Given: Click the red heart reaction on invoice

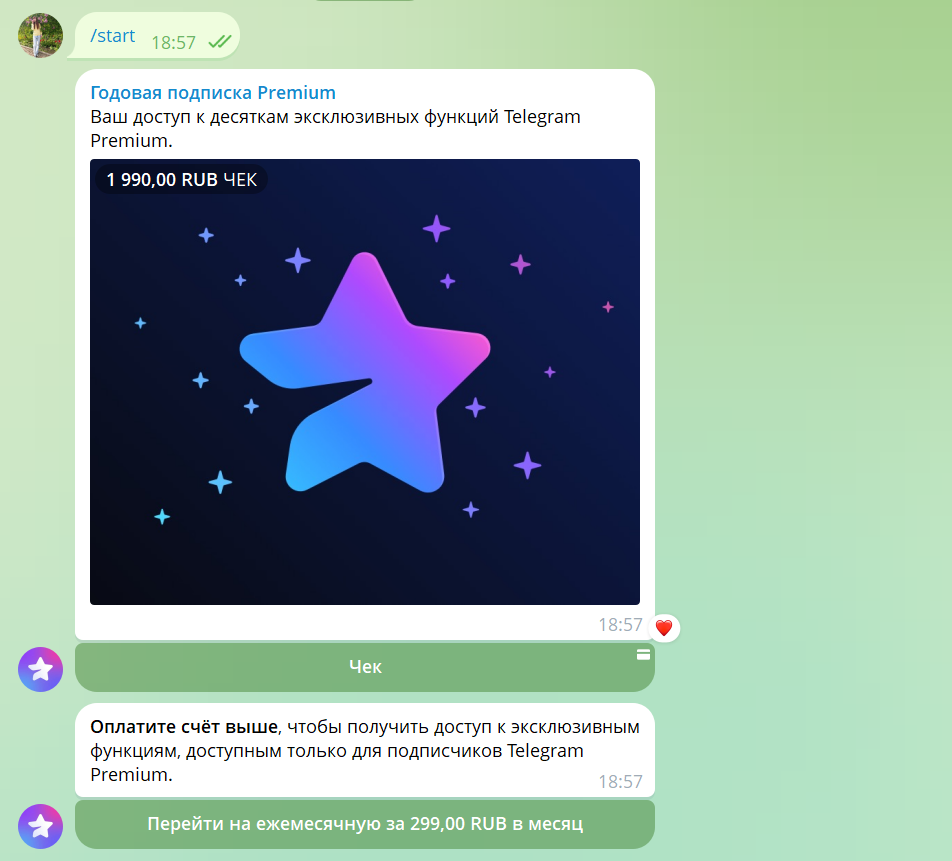Looking at the screenshot, I should point(664,628).
